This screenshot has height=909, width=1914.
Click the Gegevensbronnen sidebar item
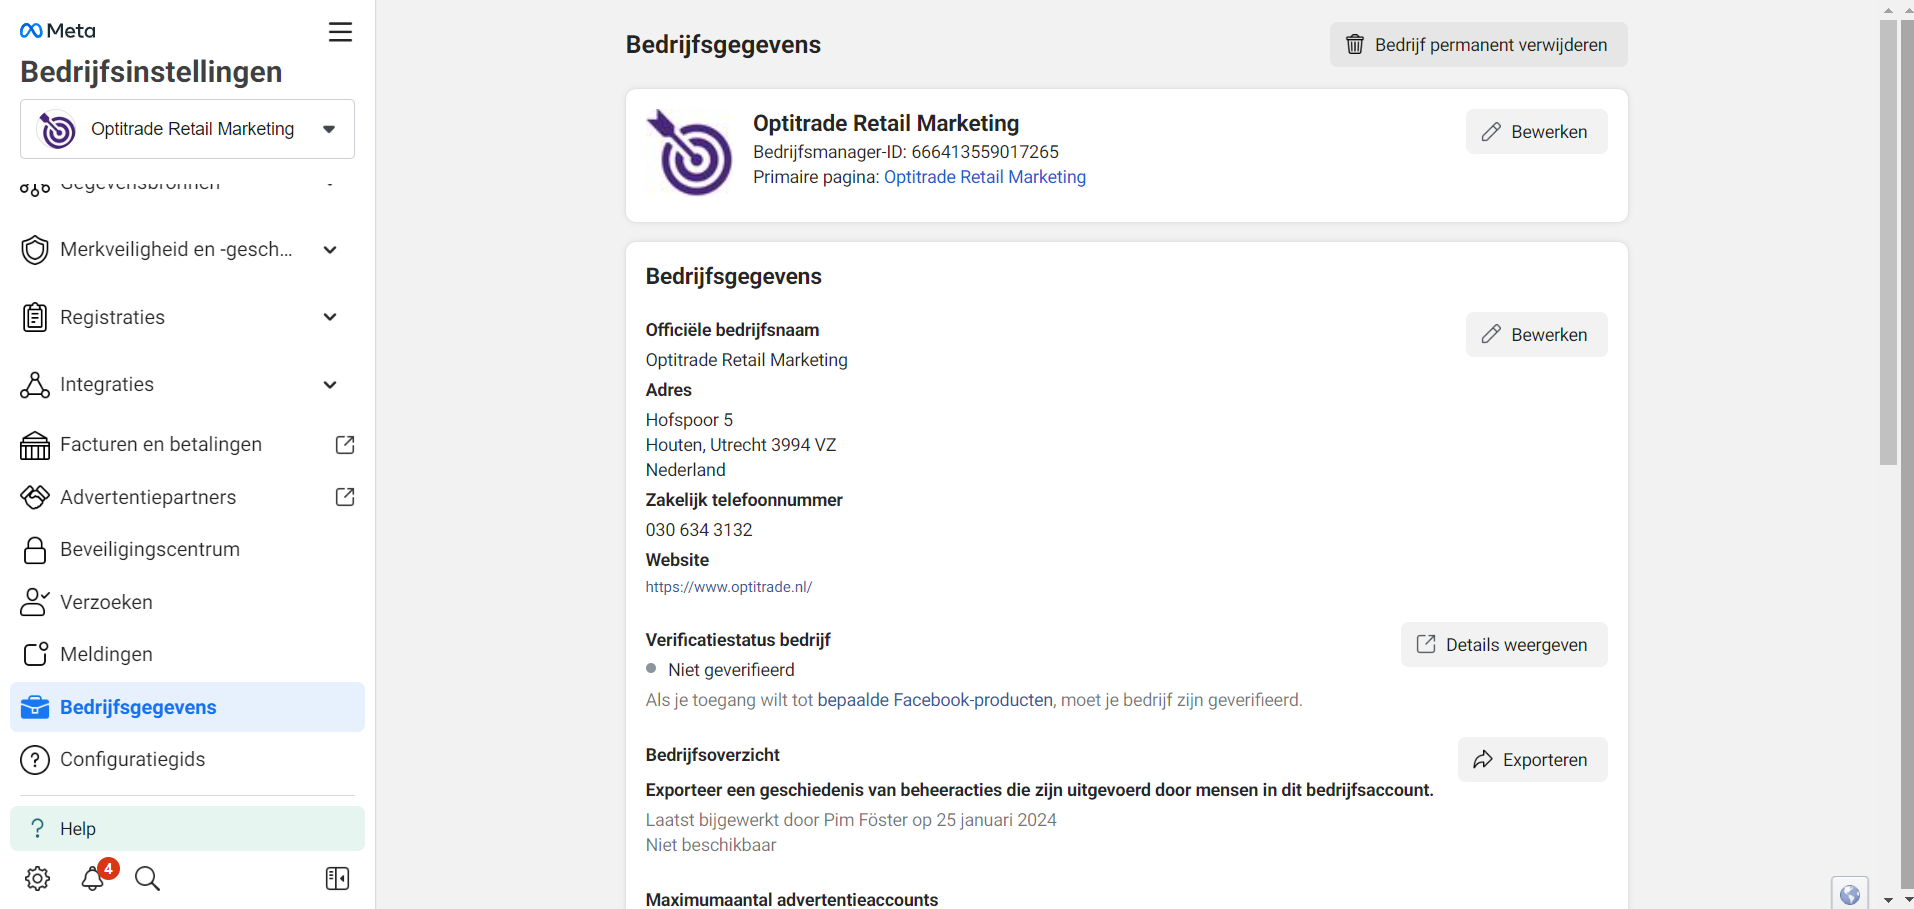click(x=187, y=186)
